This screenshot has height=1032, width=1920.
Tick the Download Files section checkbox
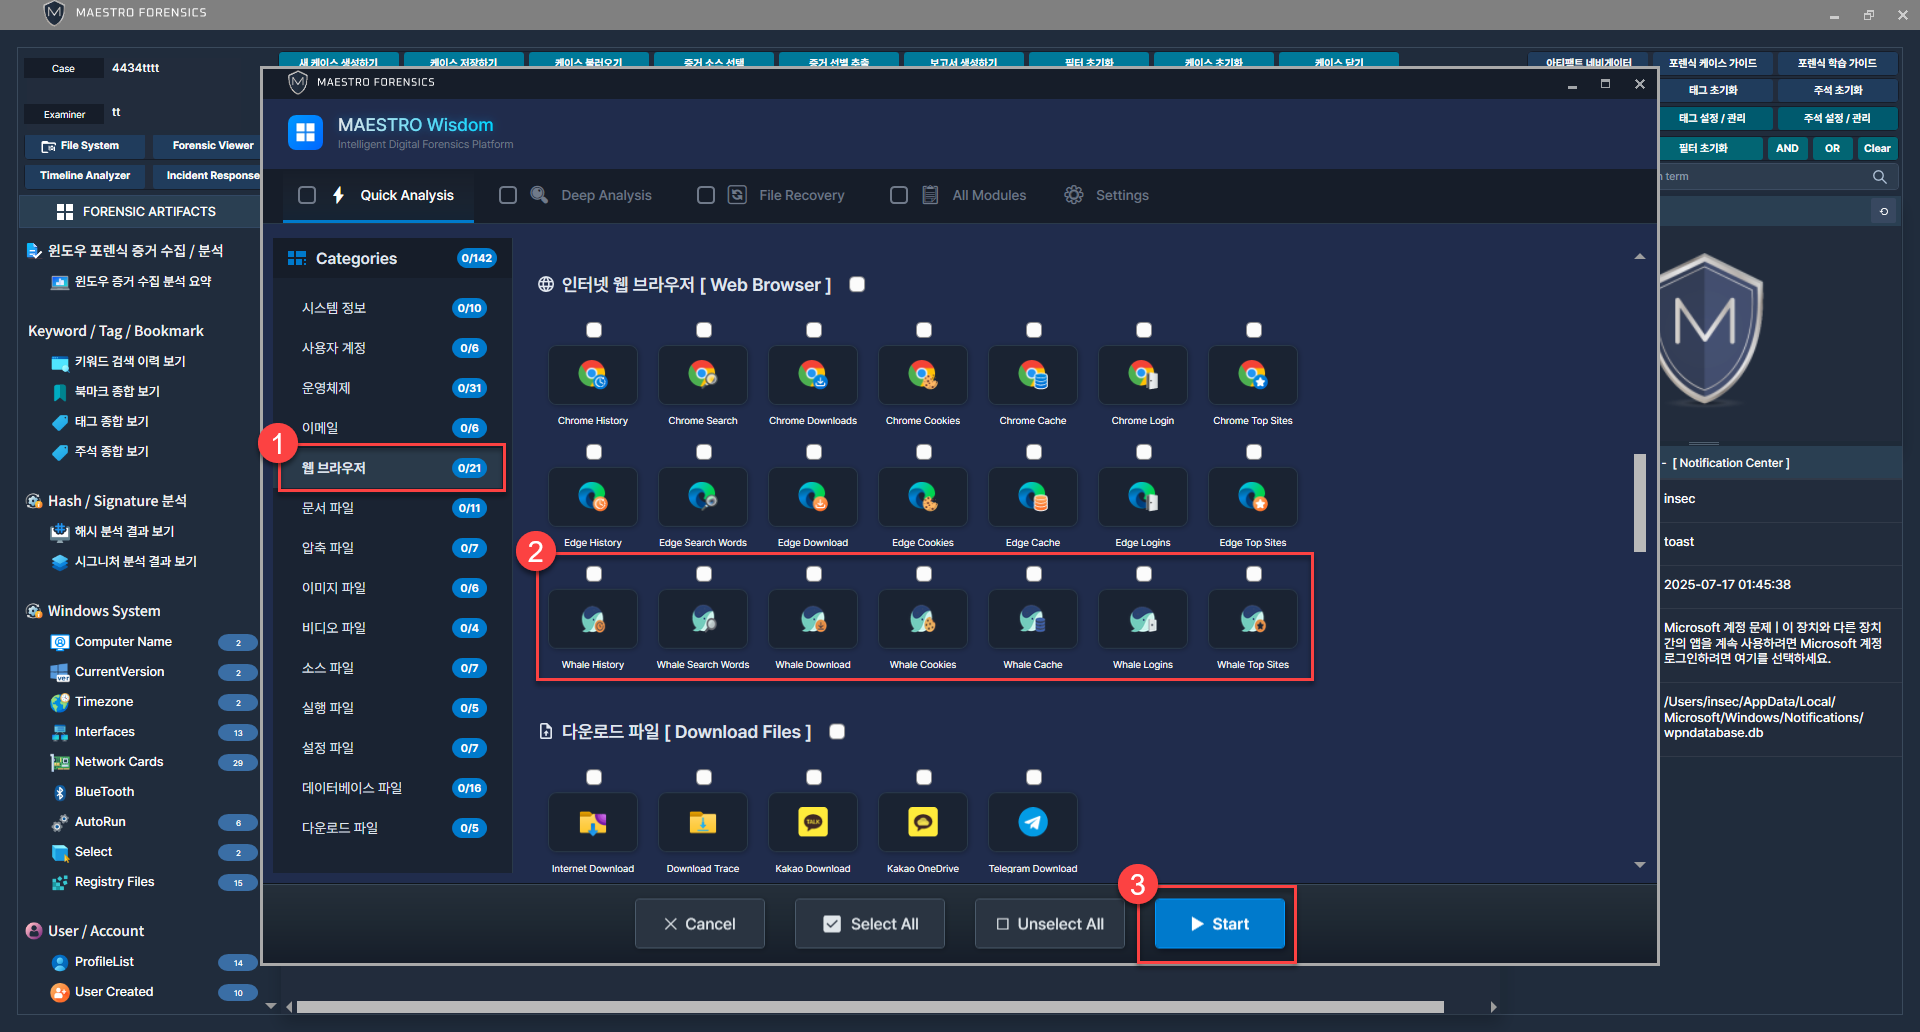pyautogui.click(x=837, y=732)
